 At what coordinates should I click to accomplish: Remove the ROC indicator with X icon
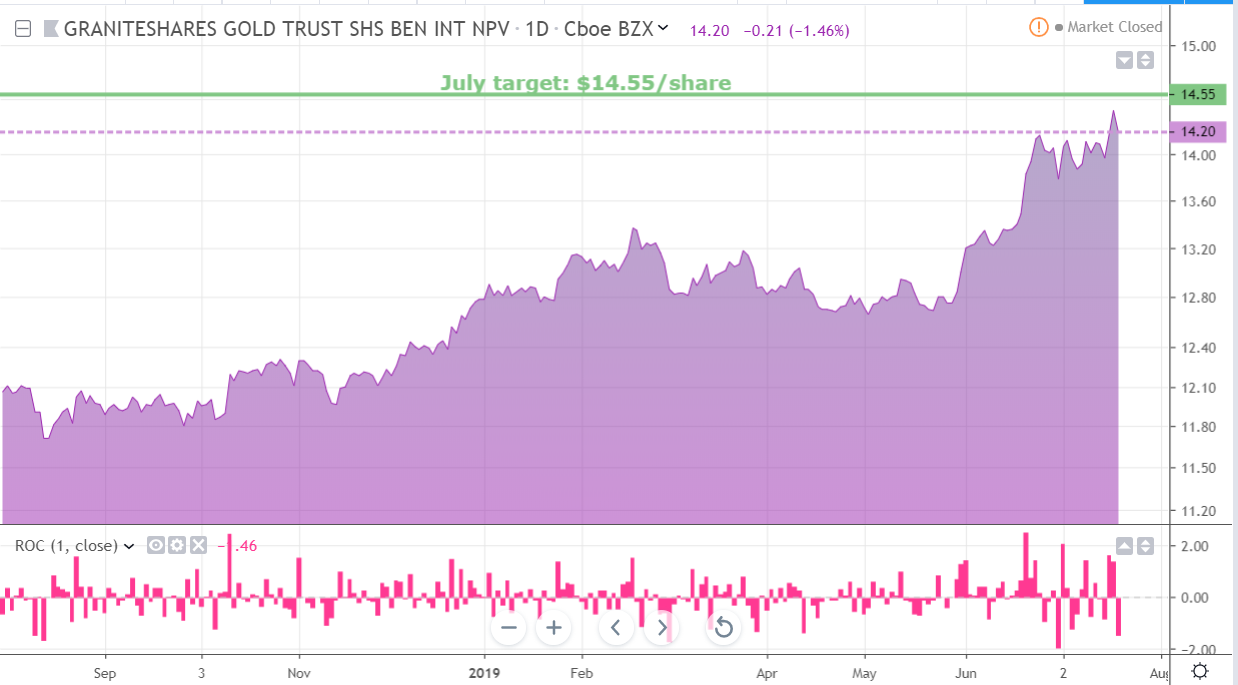pyautogui.click(x=198, y=545)
